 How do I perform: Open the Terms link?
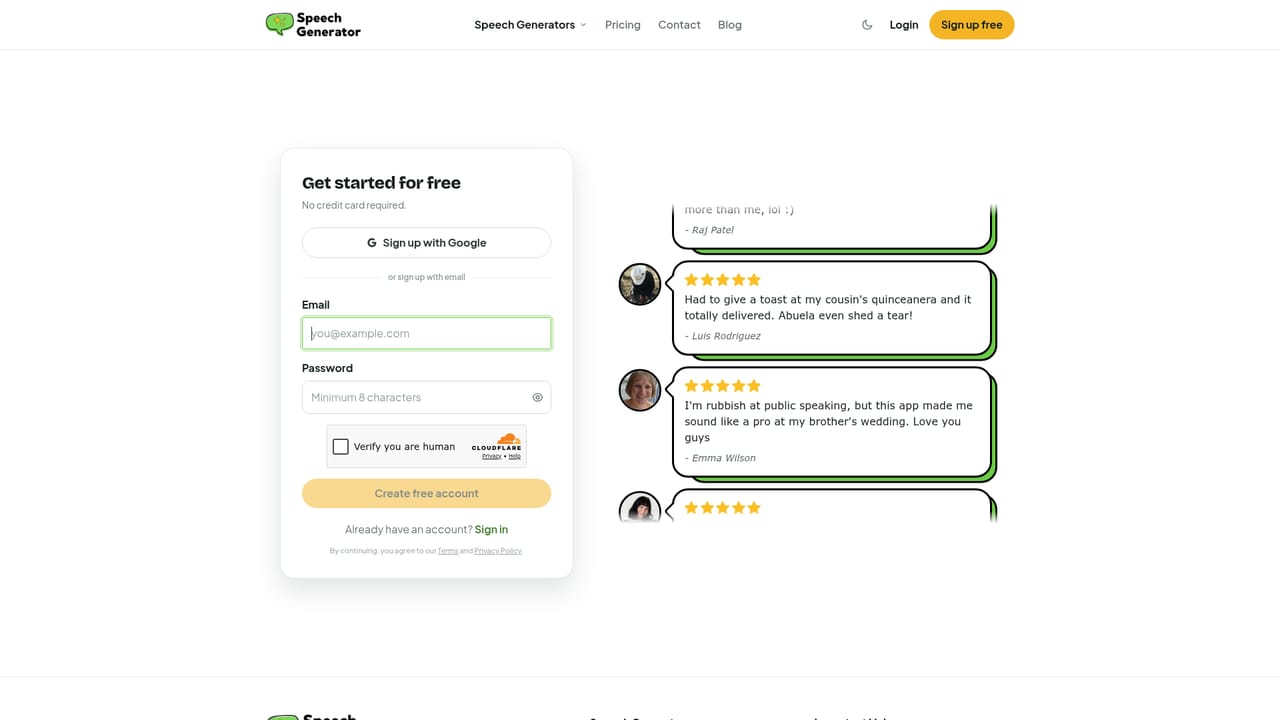pos(448,551)
